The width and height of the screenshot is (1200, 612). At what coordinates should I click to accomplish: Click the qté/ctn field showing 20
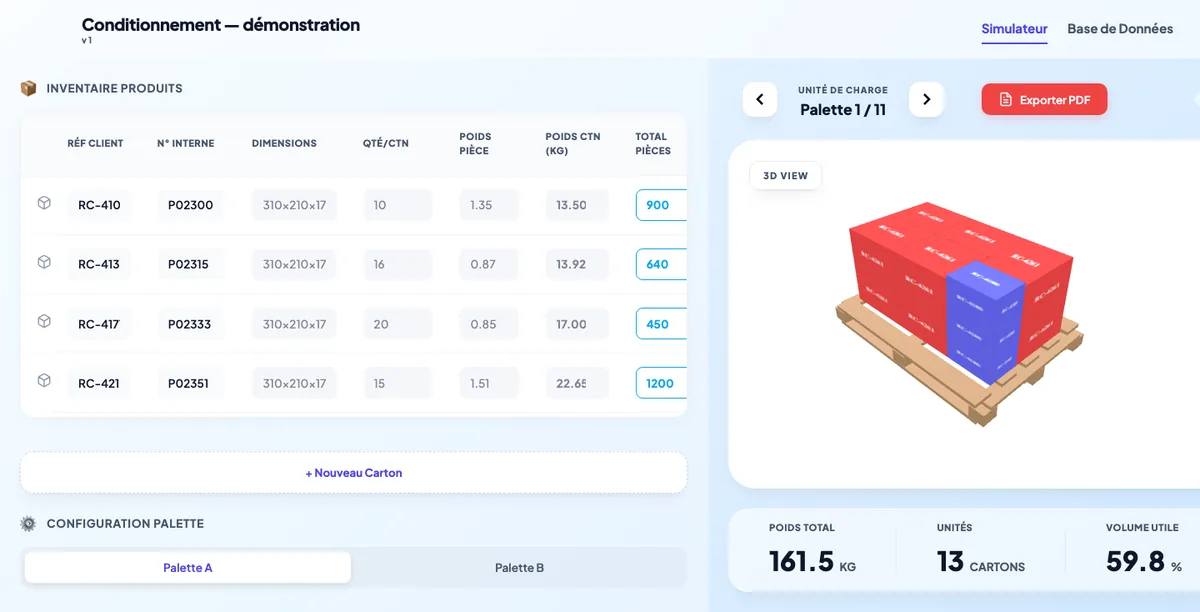click(x=397, y=324)
